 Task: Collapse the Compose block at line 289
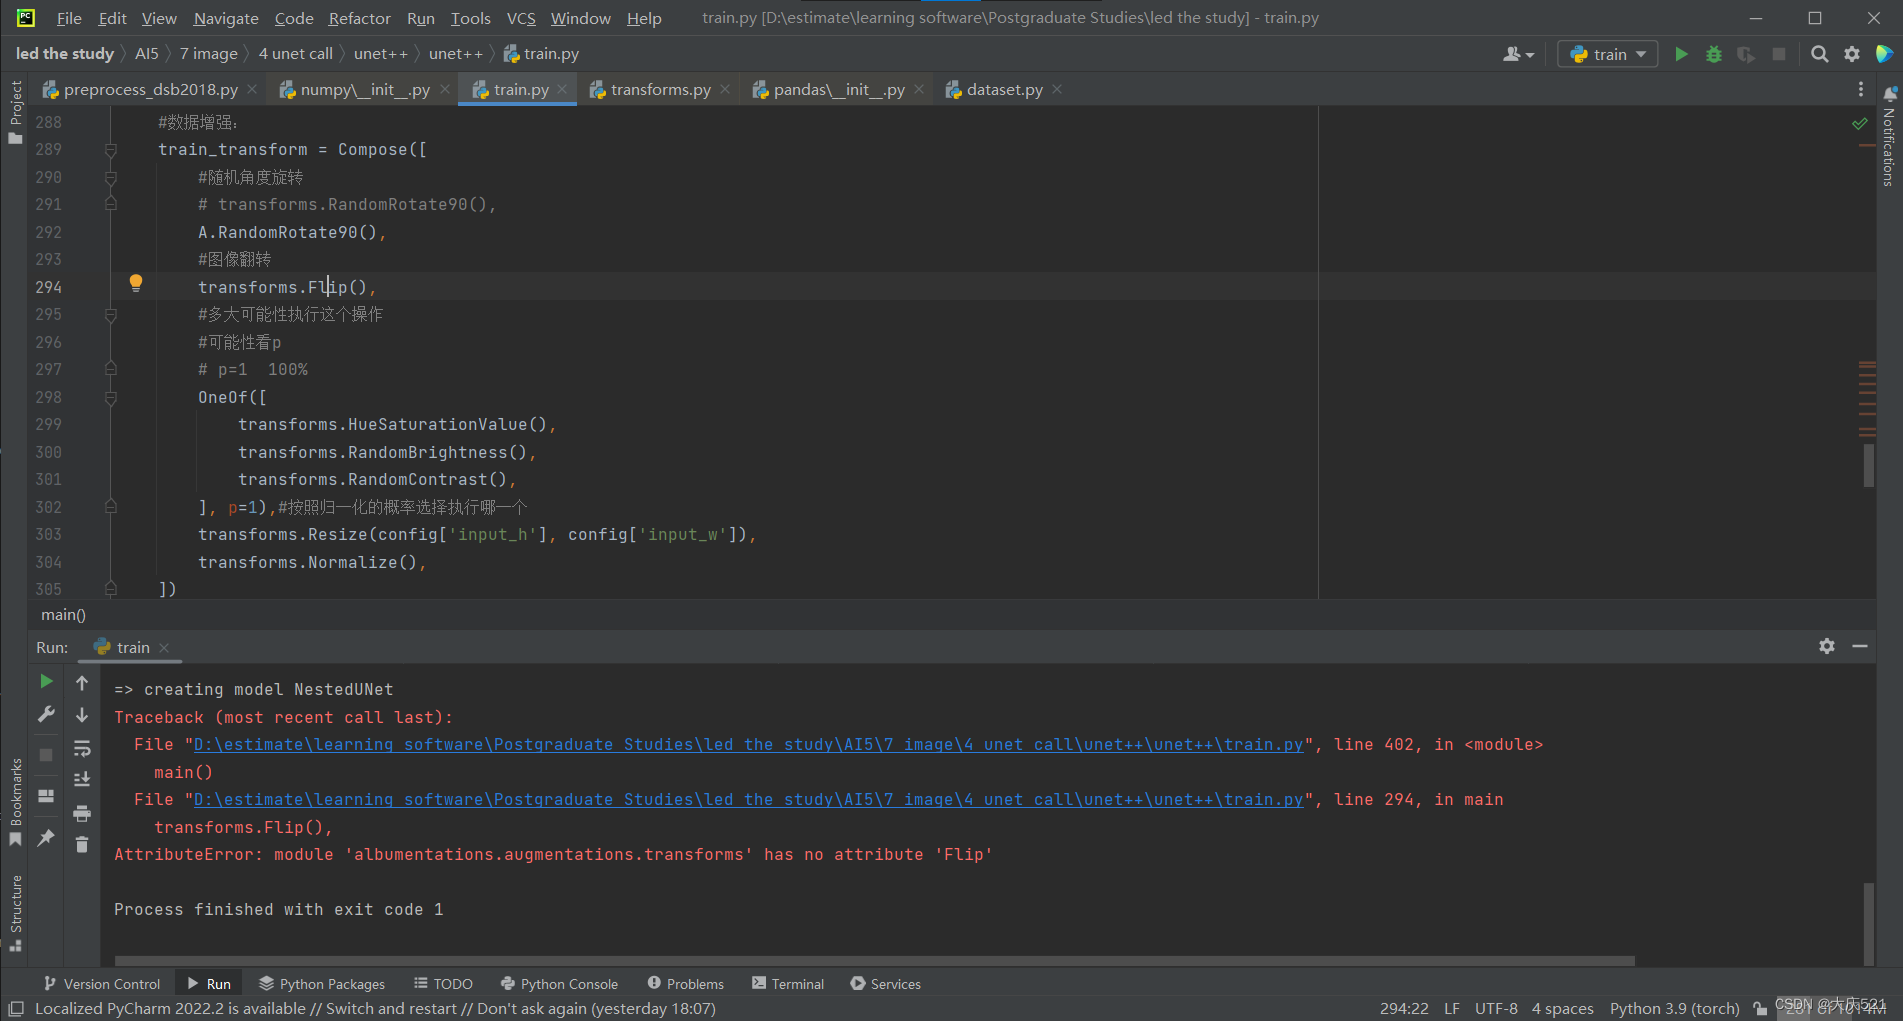pos(110,148)
